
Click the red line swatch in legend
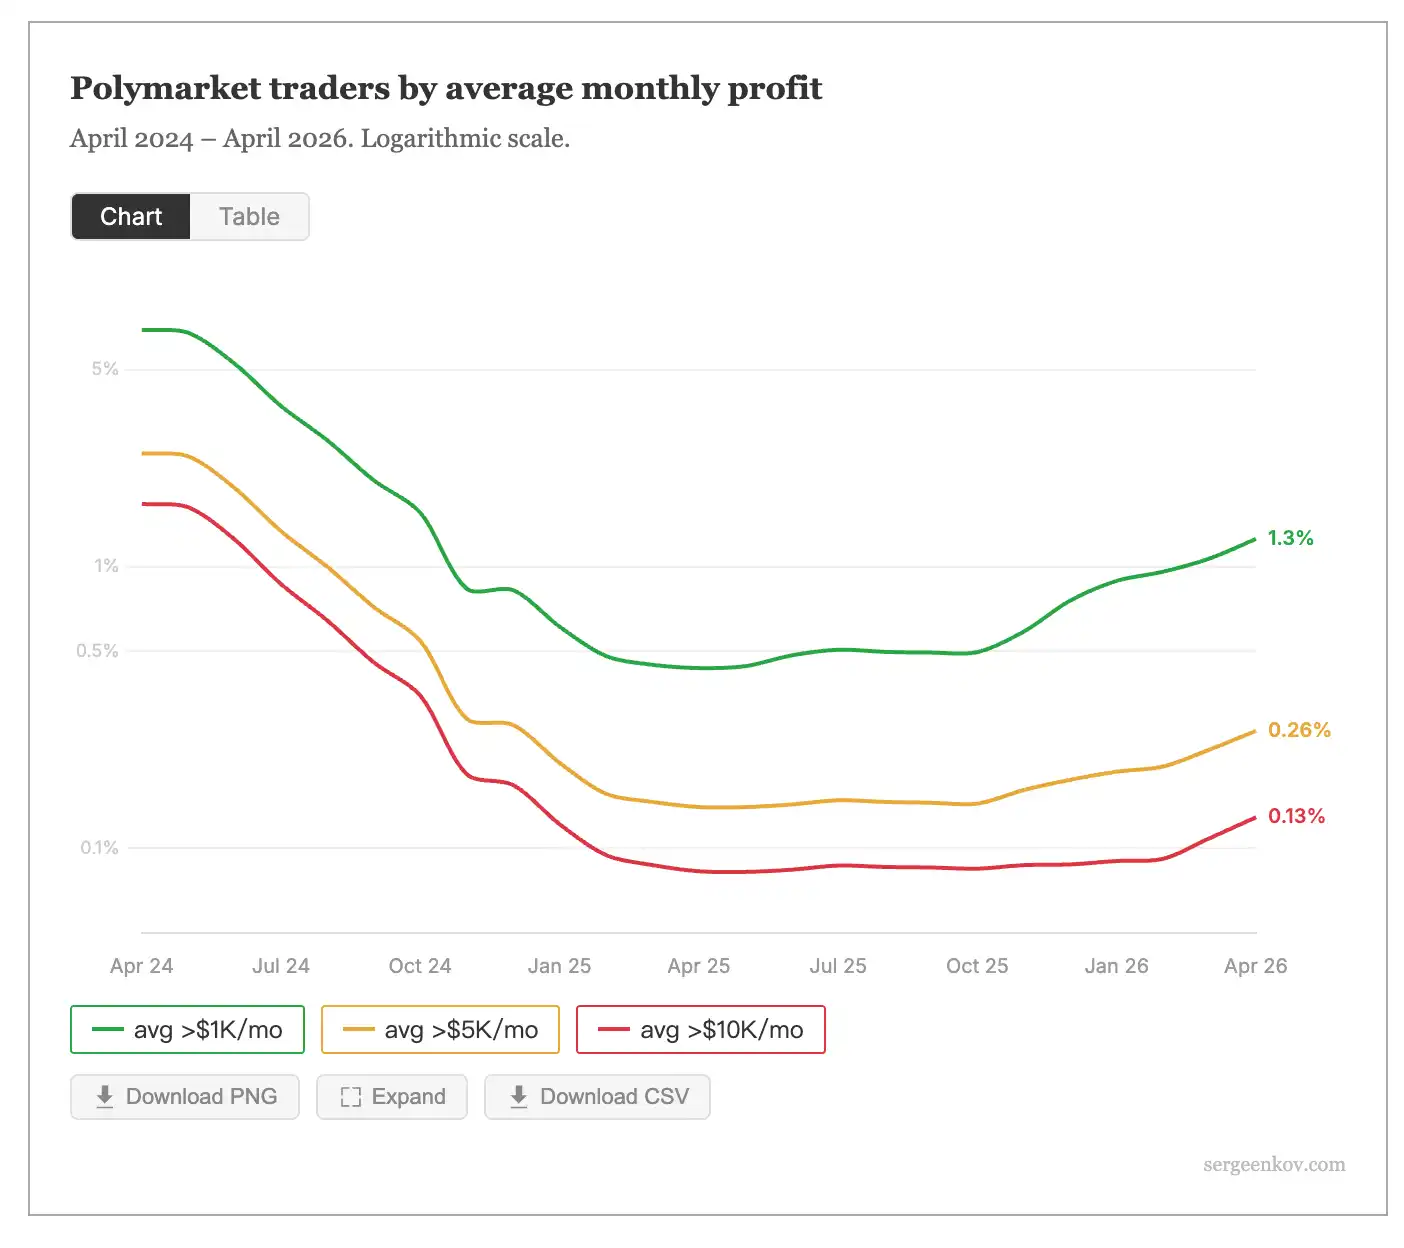coord(613,1030)
